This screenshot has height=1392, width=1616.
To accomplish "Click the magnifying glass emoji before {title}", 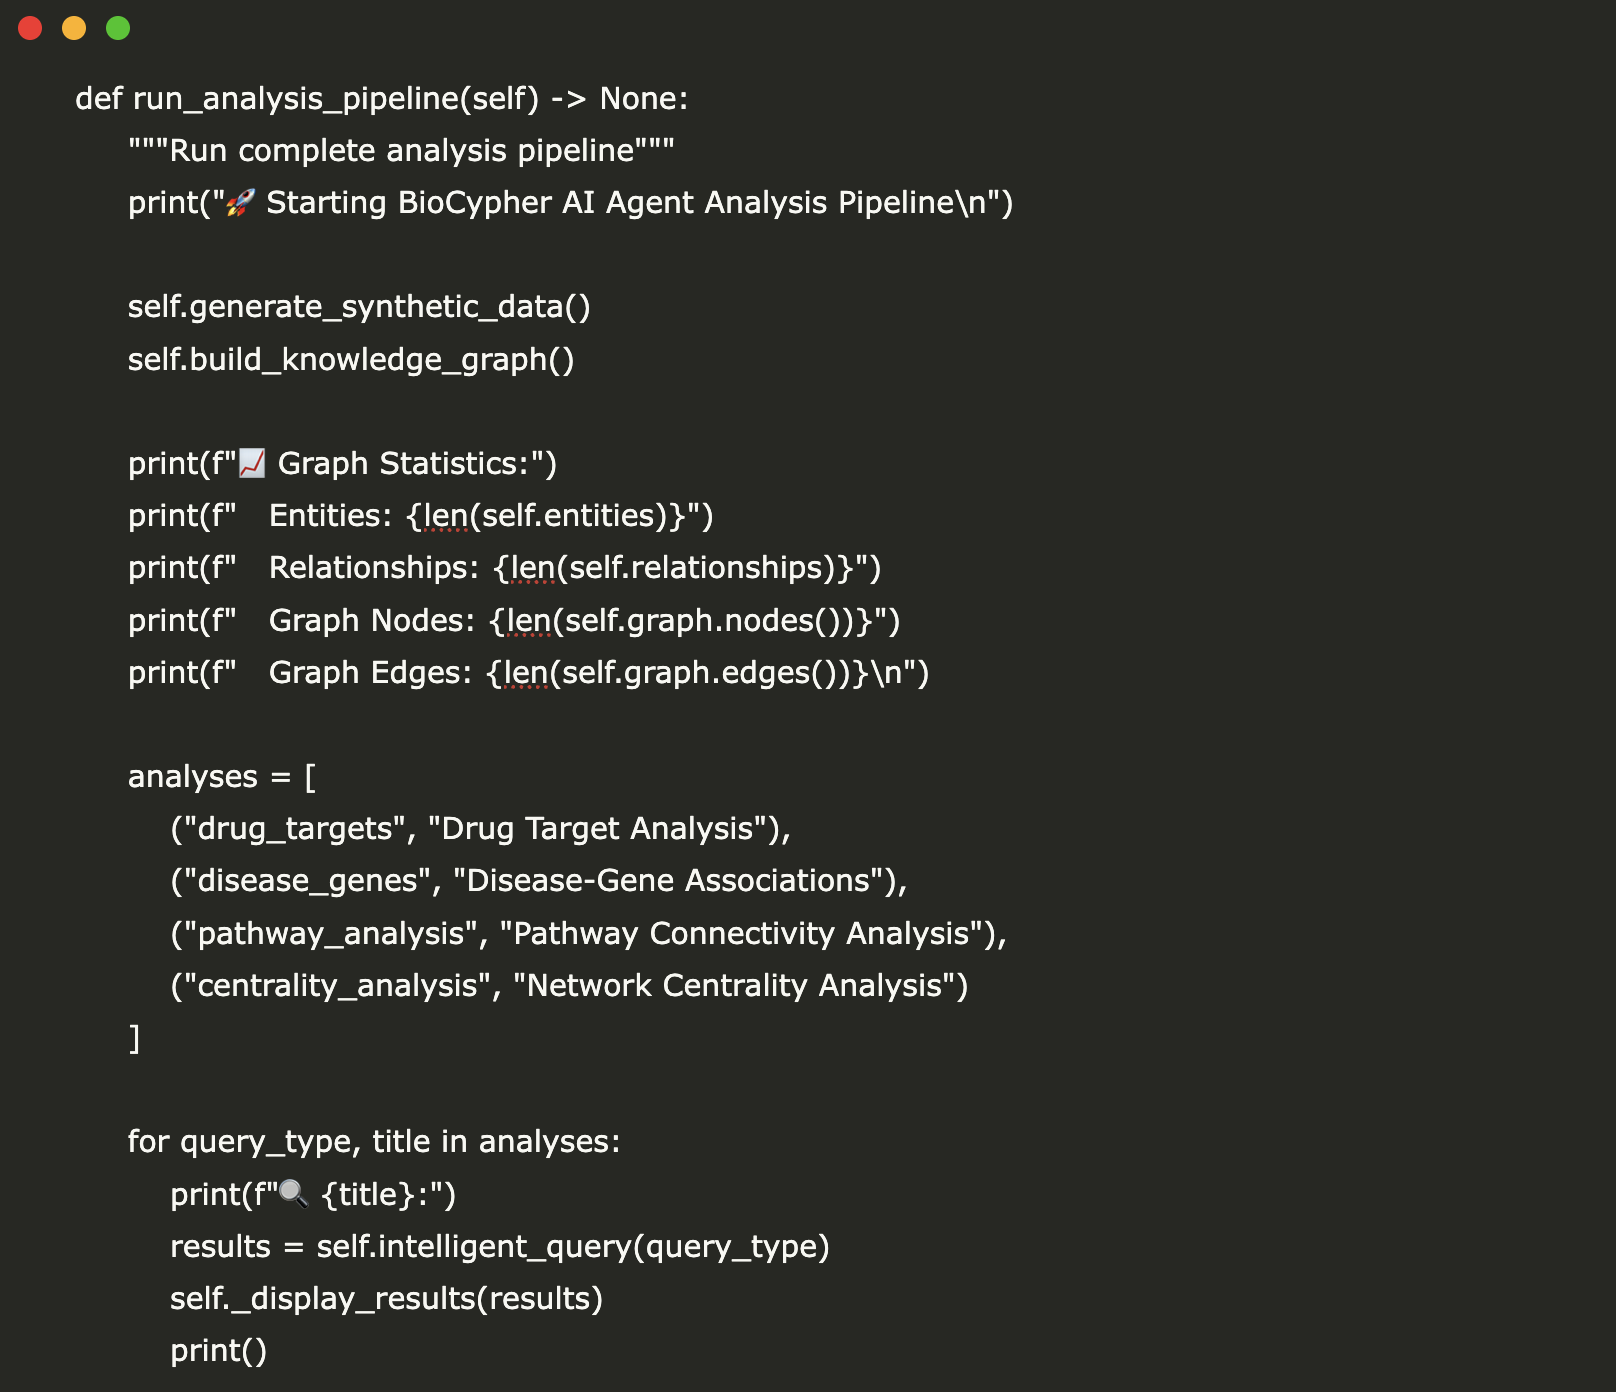I will coord(293,1193).
